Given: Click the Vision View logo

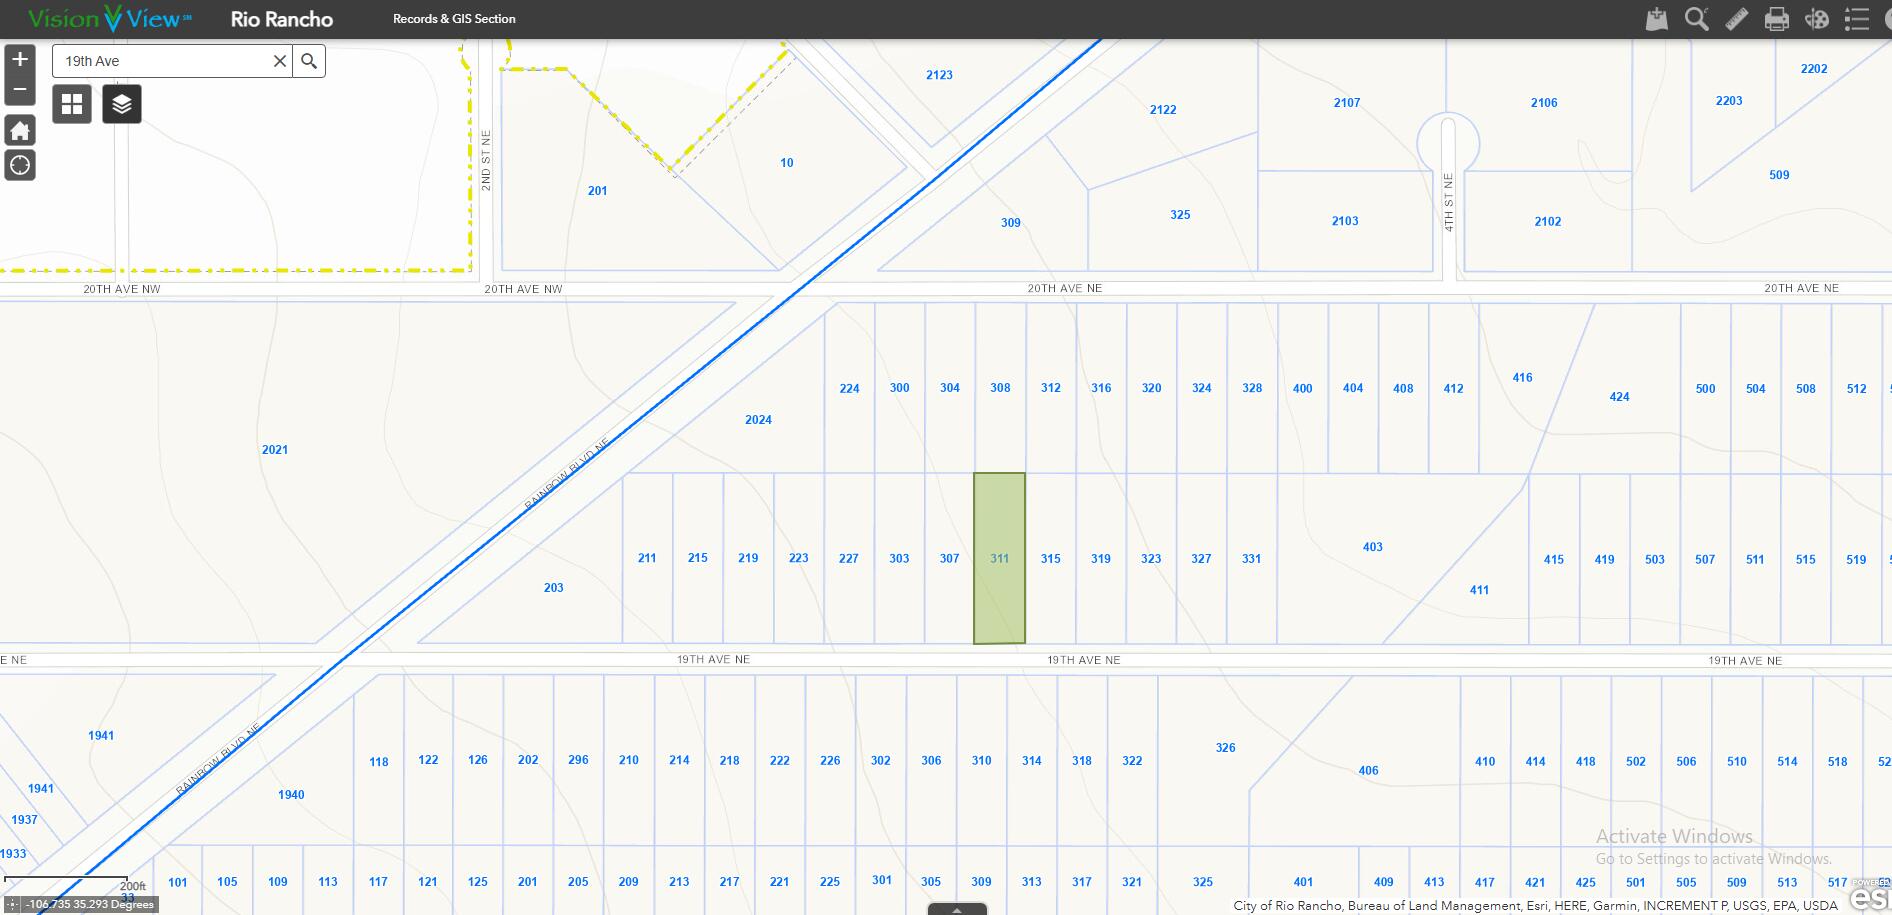Looking at the screenshot, I should tap(110, 19).
